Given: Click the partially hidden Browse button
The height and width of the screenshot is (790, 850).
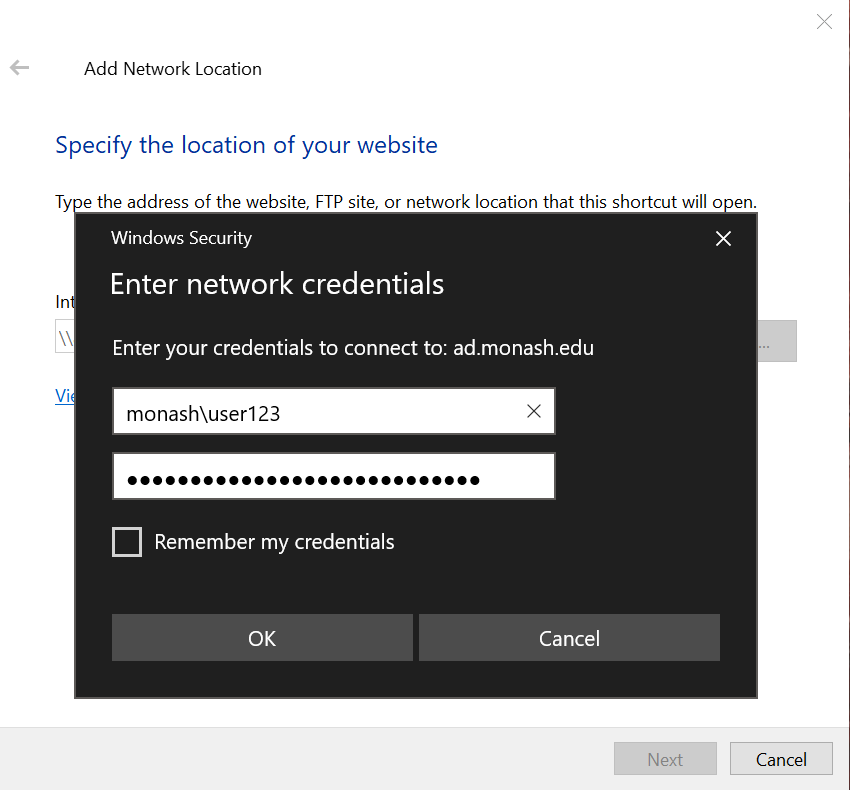Looking at the screenshot, I should point(777,341).
